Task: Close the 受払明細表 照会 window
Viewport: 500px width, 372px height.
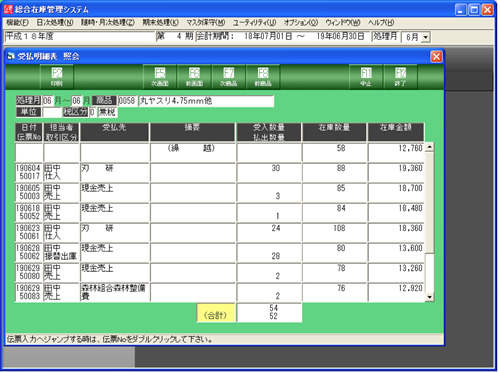Action: tap(436, 57)
